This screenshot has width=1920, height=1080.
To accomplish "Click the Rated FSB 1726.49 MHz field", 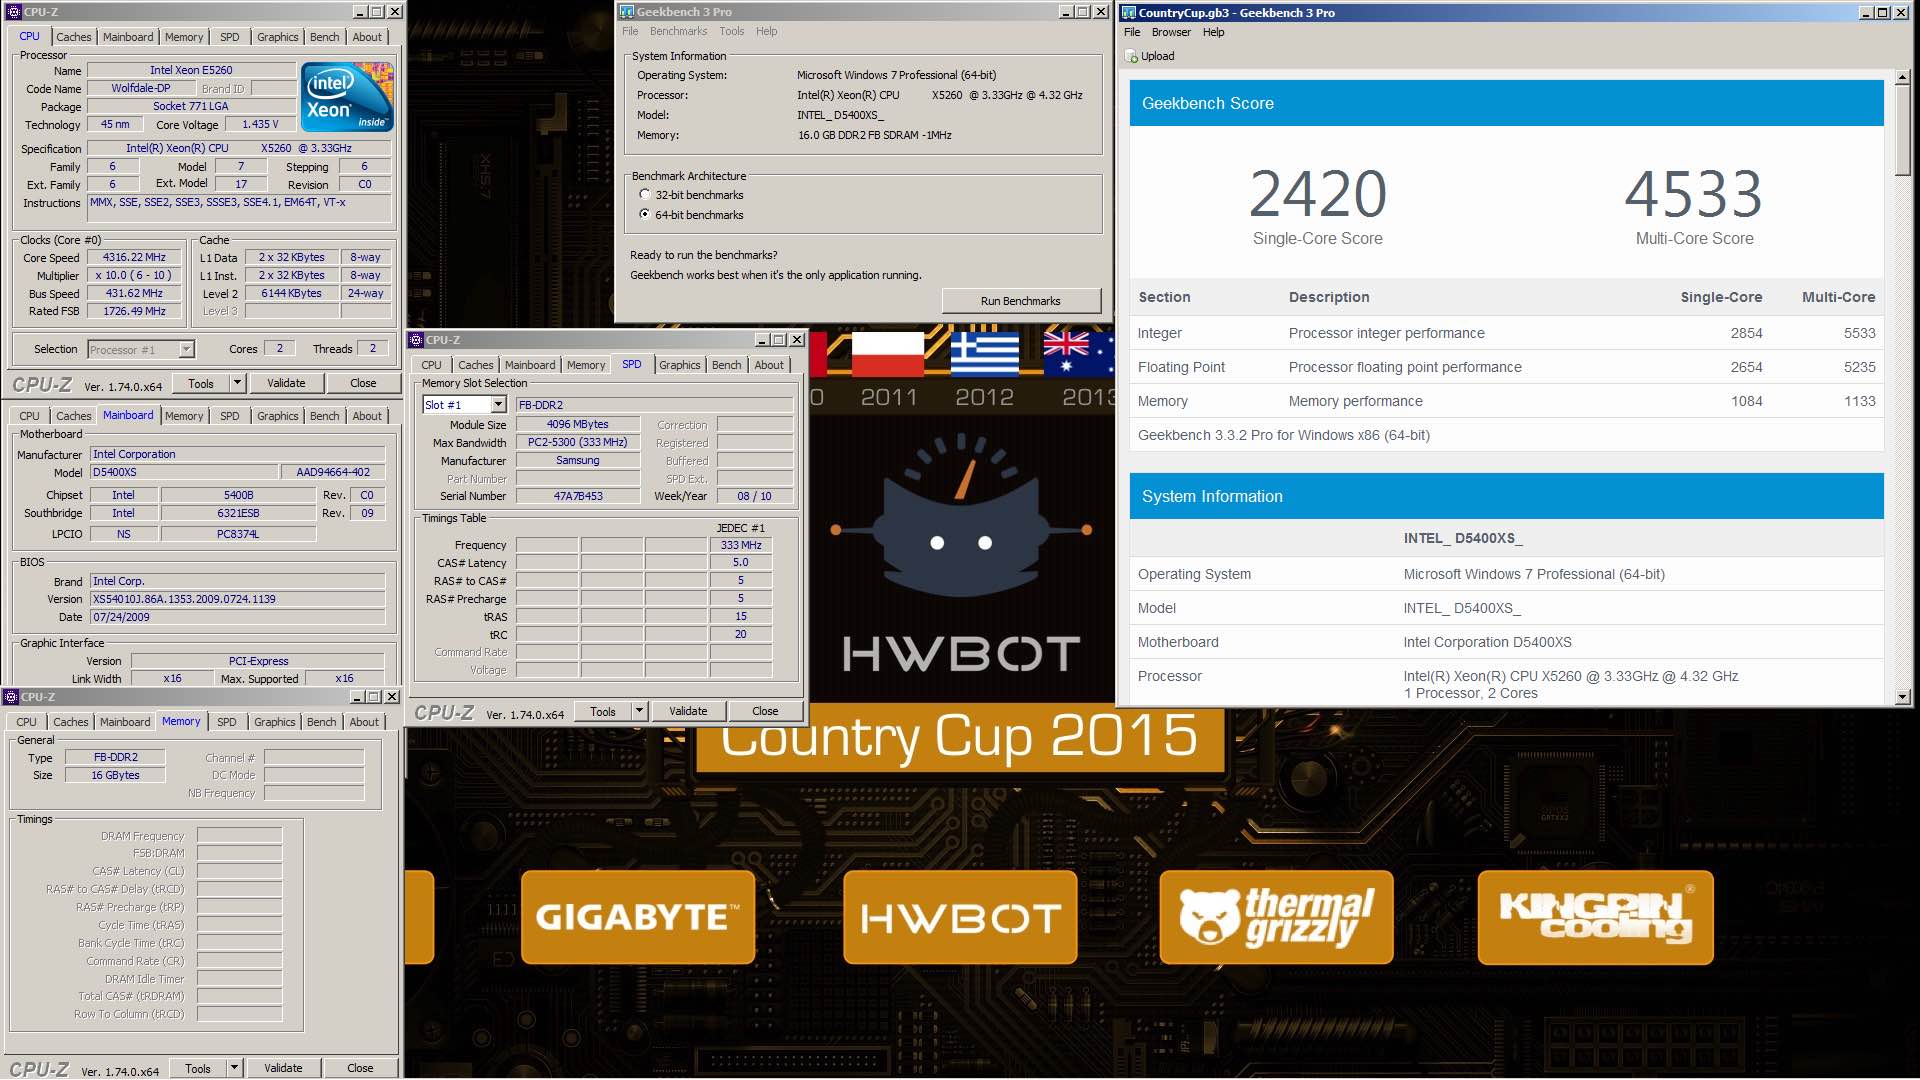I will (x=134, y=311).
